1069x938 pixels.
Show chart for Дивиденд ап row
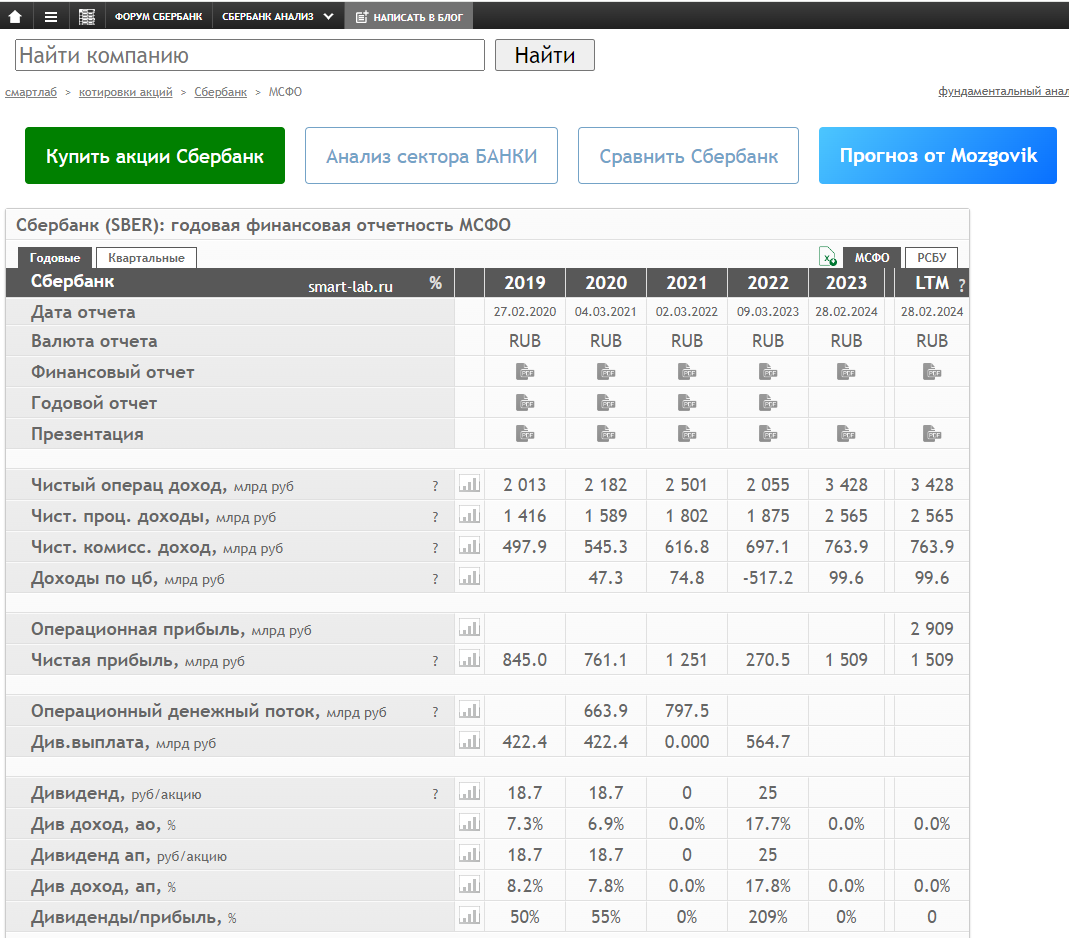click(470, 854)
